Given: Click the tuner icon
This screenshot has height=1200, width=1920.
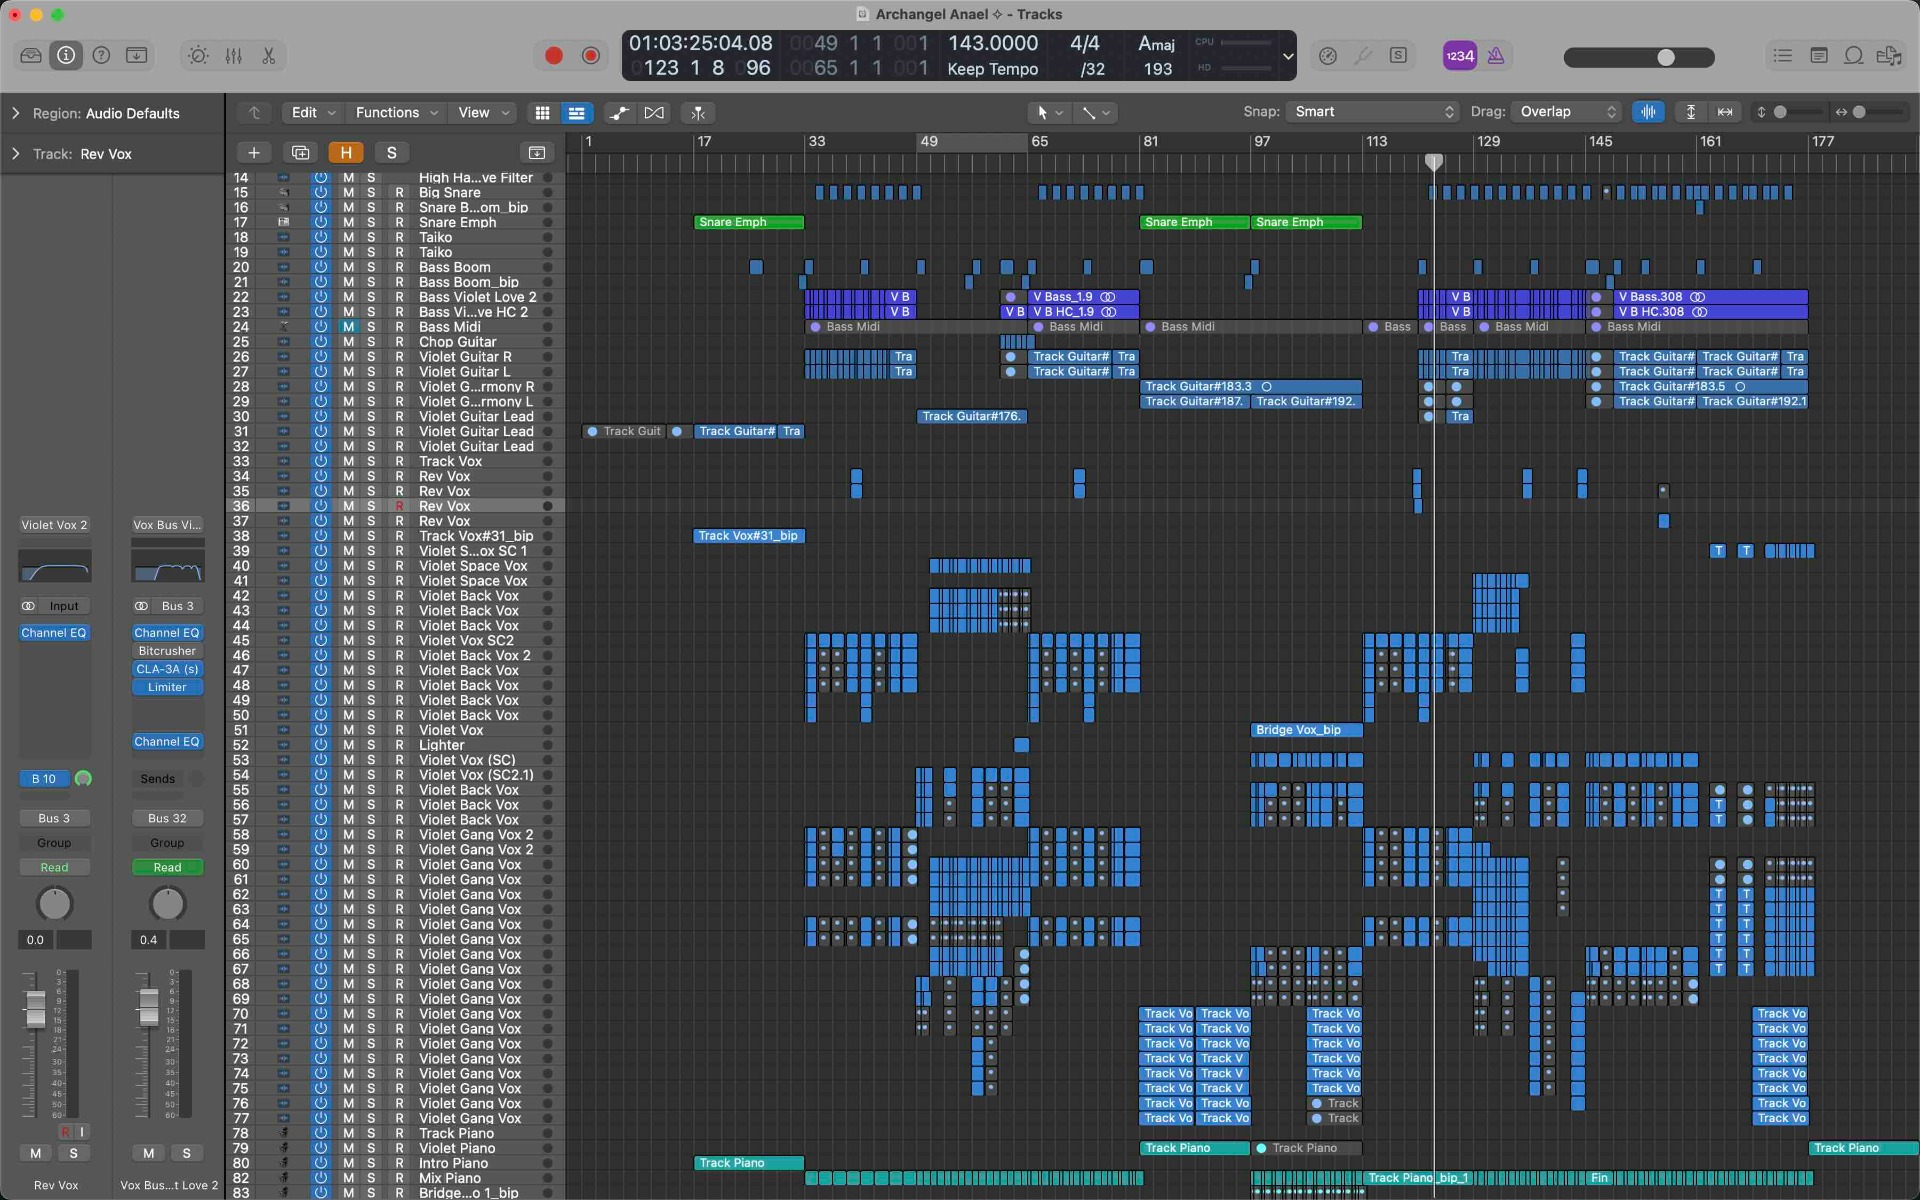Looking at the screenshot, I should pyautogui.click(x=1363, y=56).
